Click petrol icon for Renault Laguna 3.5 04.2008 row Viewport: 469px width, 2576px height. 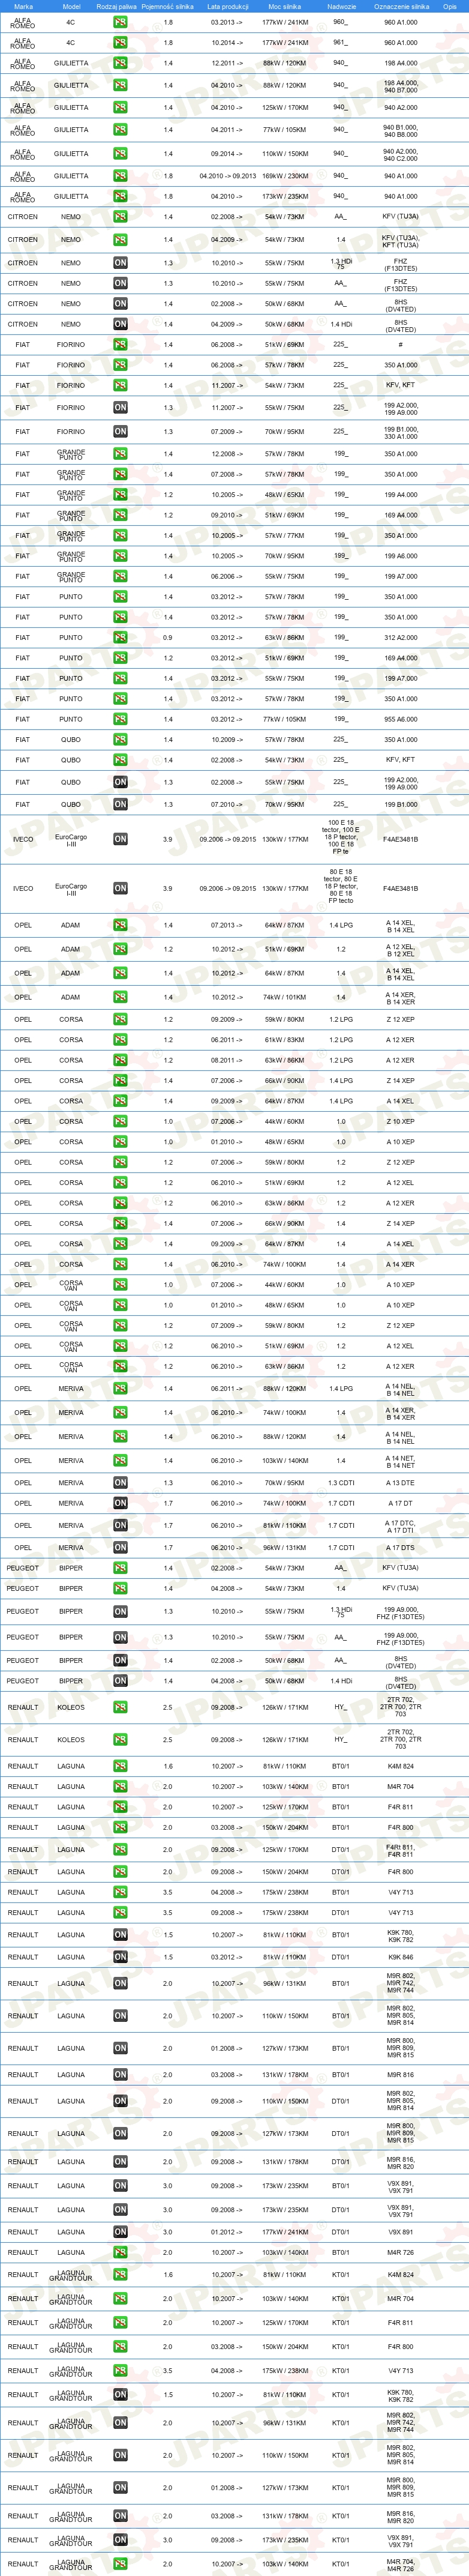(x=120, y=1892)
